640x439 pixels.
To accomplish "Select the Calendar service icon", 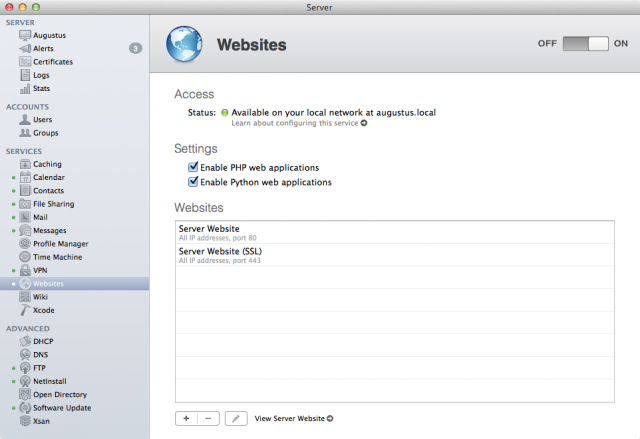I will click(25, 177).
